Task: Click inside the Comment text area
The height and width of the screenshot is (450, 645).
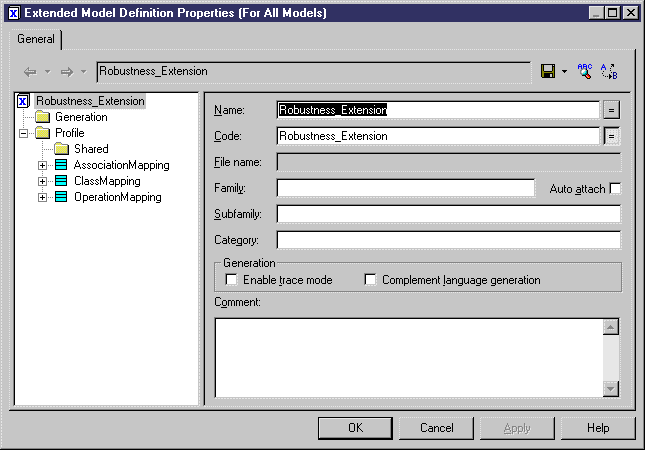Action: click(409, 357)
